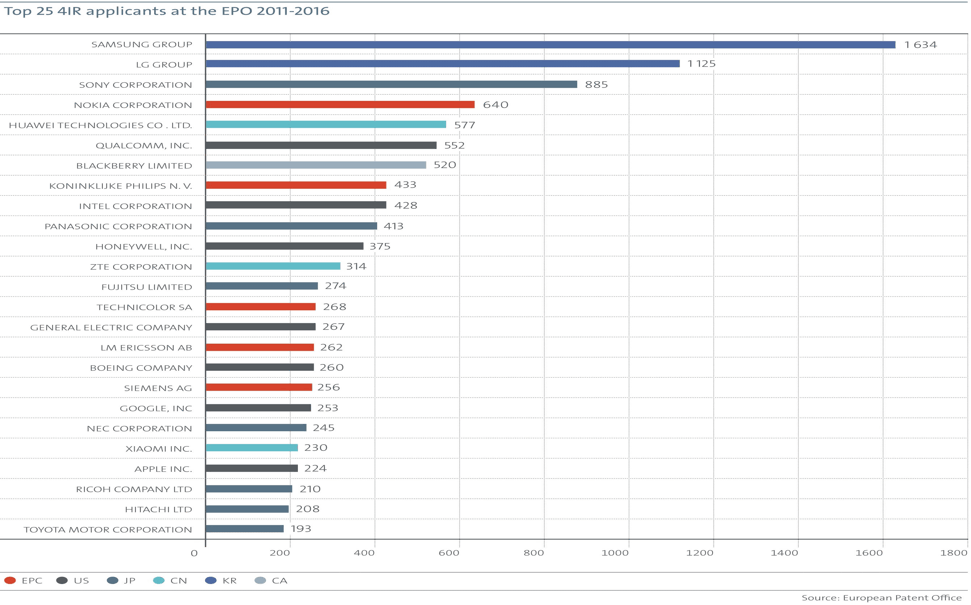The width and height of the screenshot is (971, 605).
Task: Select the RICOH COMPANY LTD label
Action: click(134, 489)
